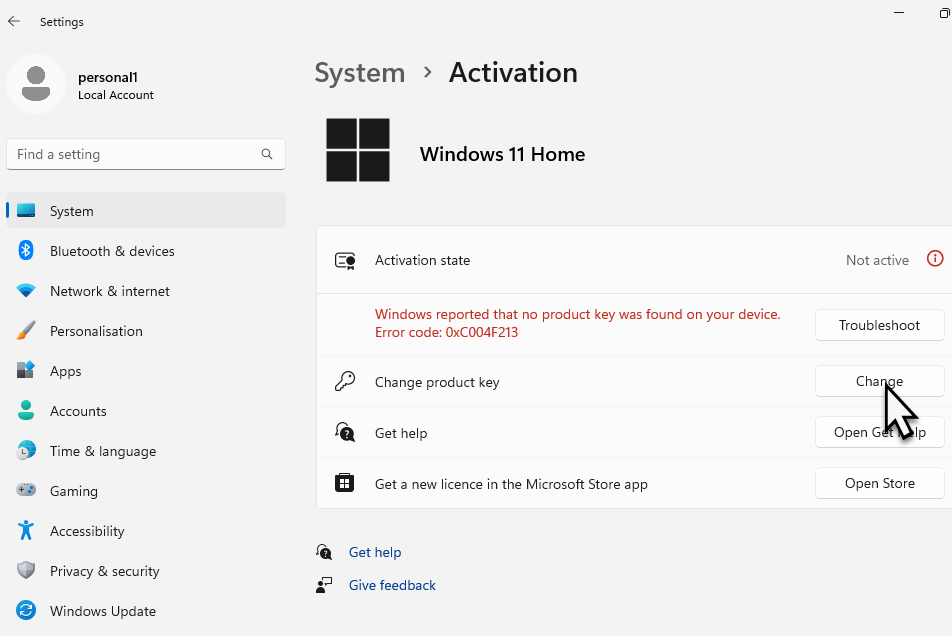952x636 pixels.
Task: Click the Personalisation paintbrush icon
Action: [26, 331]
